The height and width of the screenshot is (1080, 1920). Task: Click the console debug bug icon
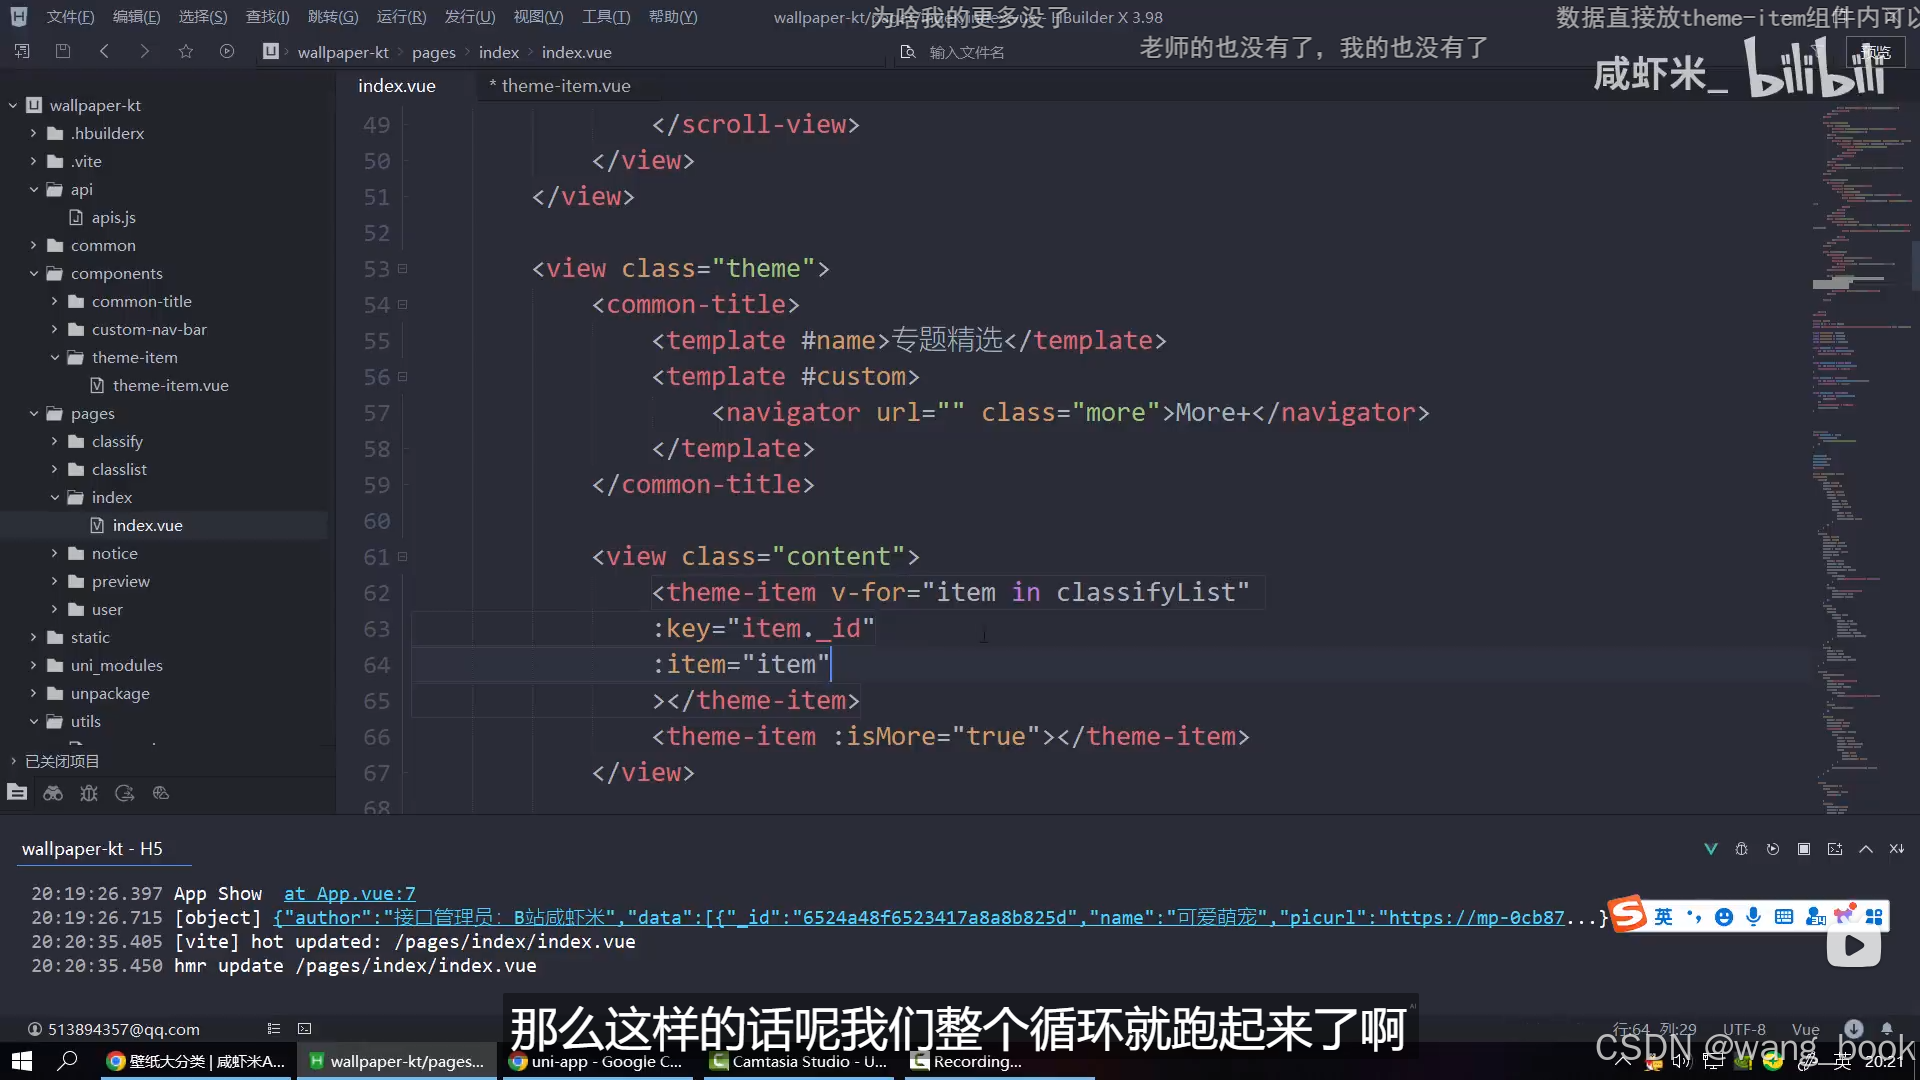[1741, 849]
